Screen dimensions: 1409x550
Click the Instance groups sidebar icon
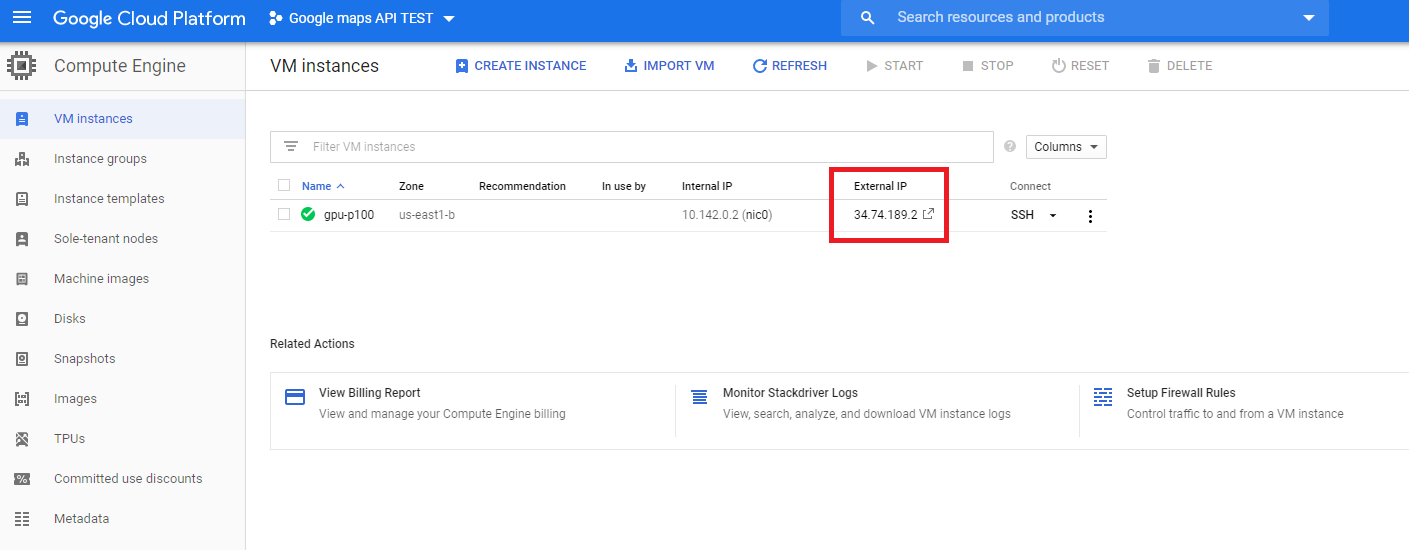[22, 159]
